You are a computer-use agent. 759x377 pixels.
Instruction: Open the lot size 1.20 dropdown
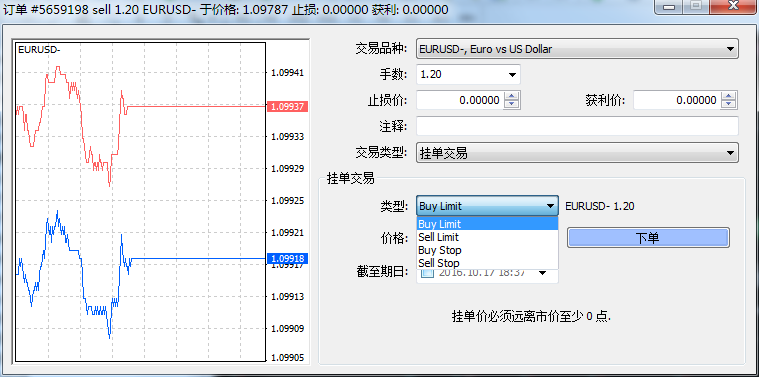point(468,75)
